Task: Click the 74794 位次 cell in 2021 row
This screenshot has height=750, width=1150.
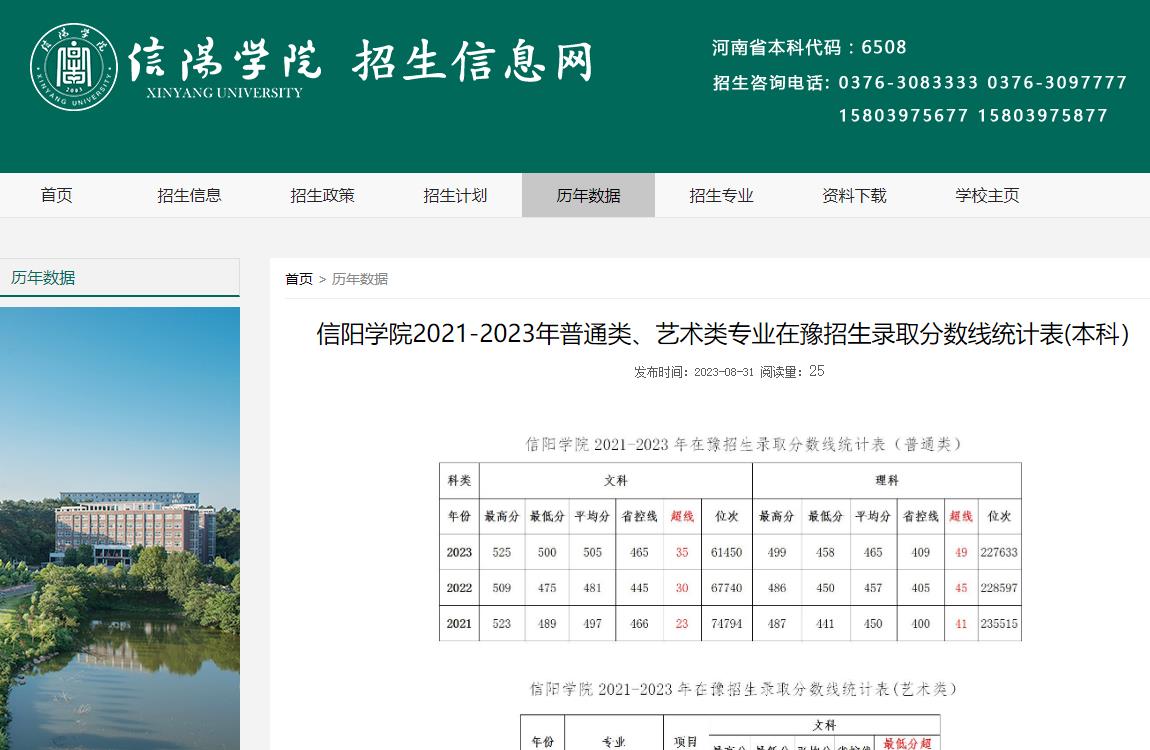Action: pyautogui.click(x=726, y=624)
